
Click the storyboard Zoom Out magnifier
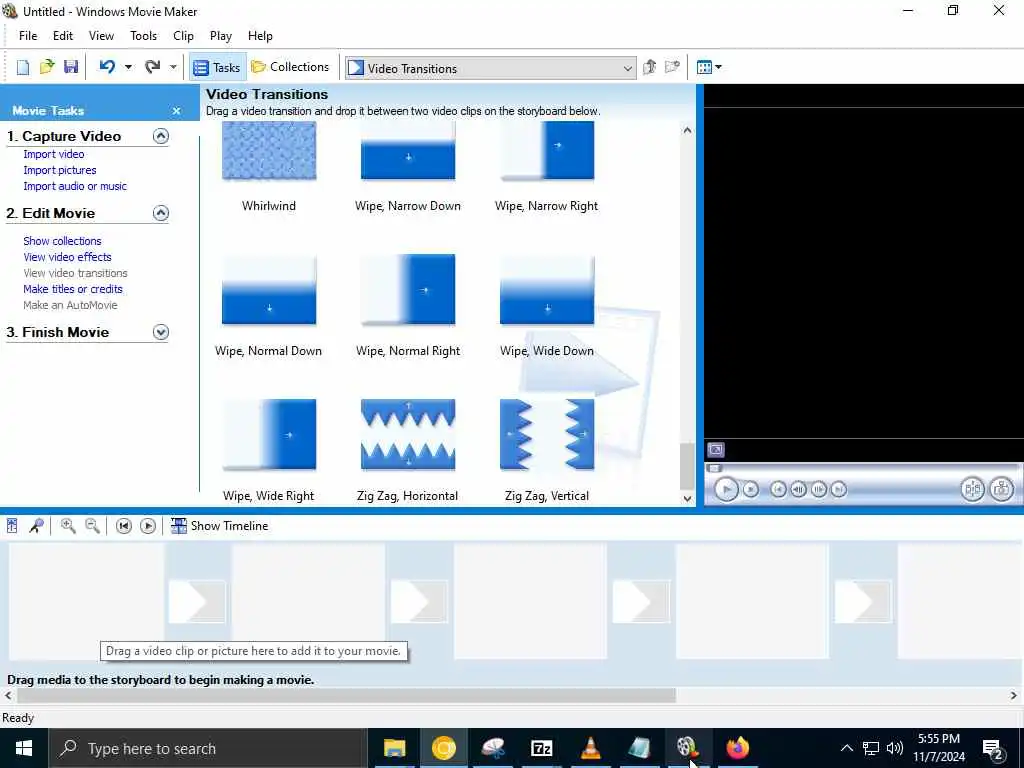(x=93, y=526)
